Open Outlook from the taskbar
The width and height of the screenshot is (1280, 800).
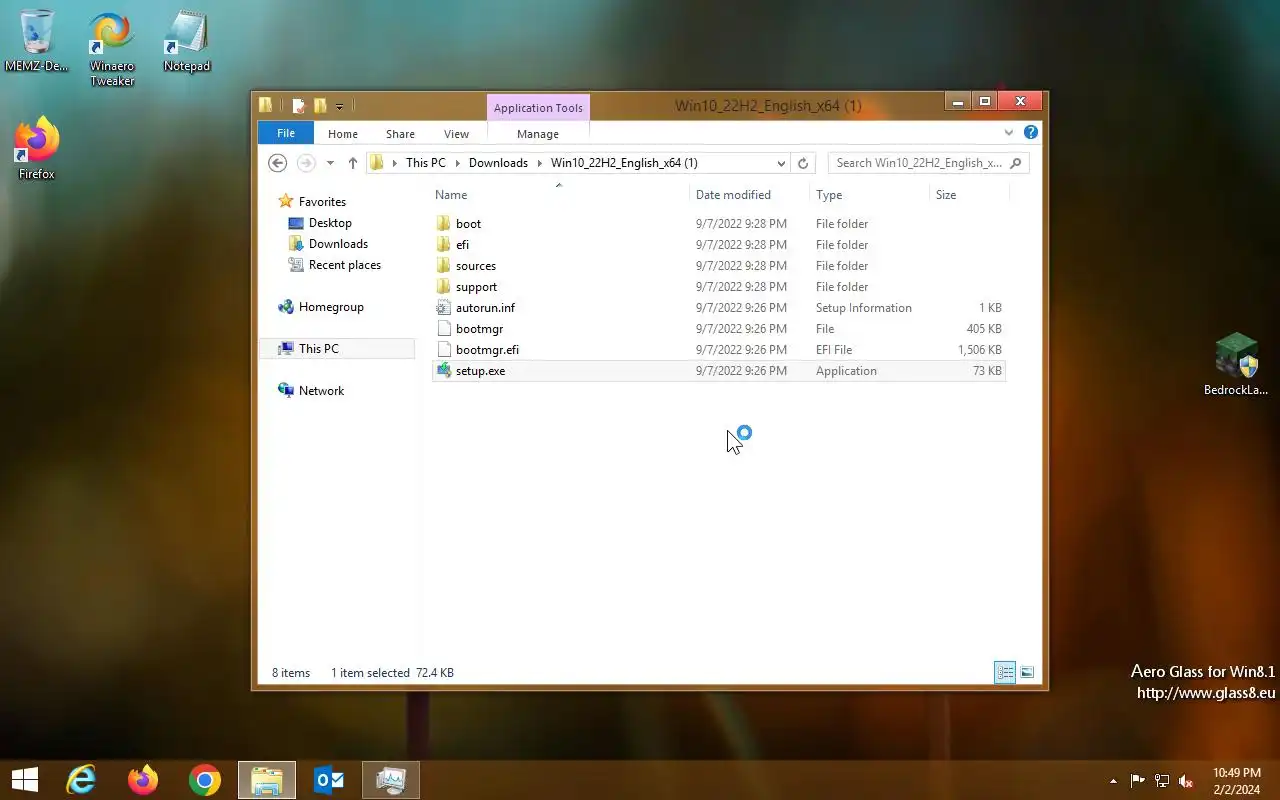pyautogui.click(x=329, y=780)
